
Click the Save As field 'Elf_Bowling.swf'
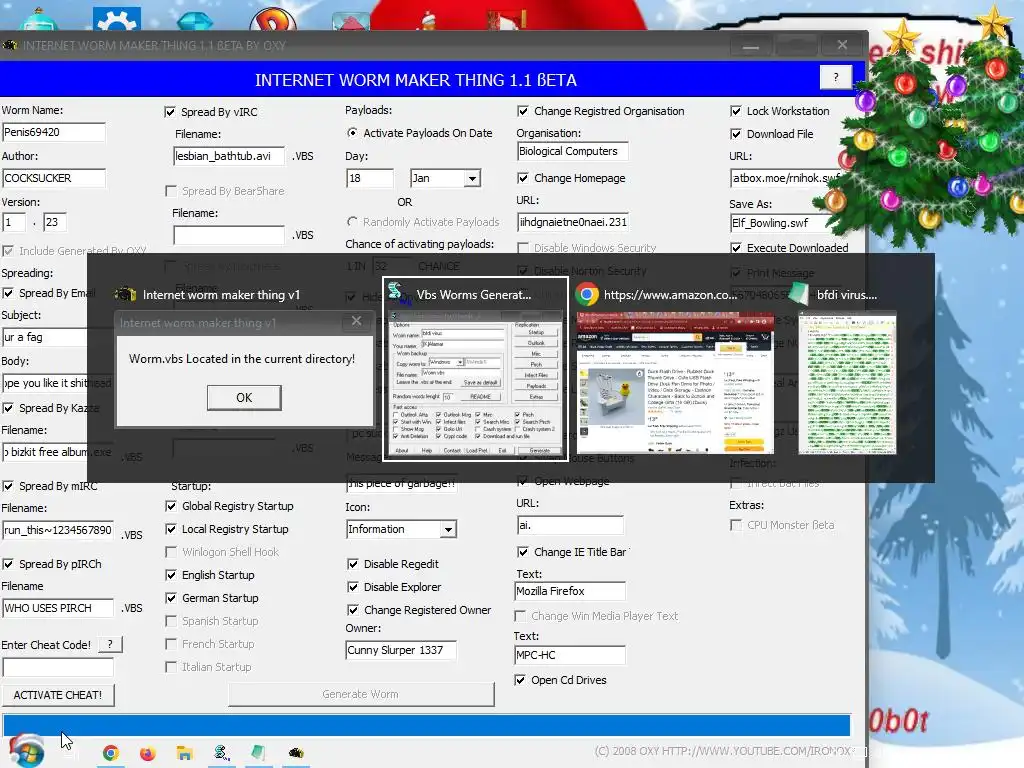(782, 223)
